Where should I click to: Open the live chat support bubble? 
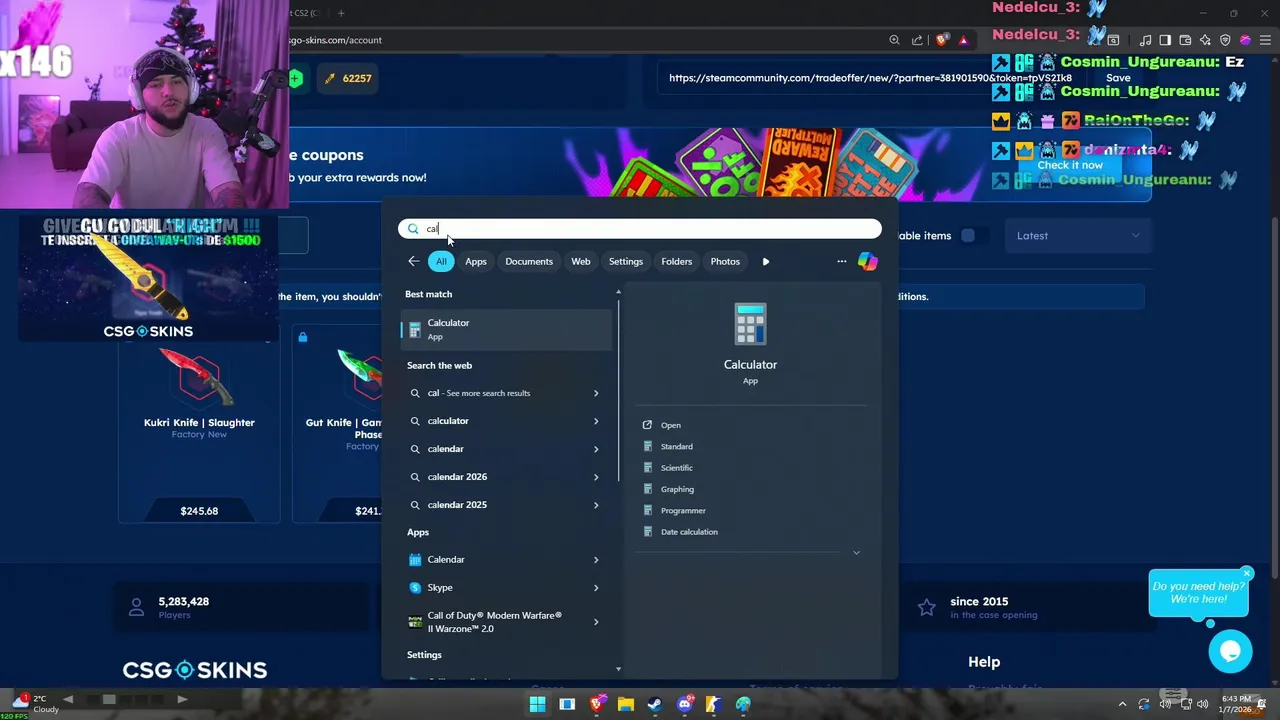tap(1230, 652)
